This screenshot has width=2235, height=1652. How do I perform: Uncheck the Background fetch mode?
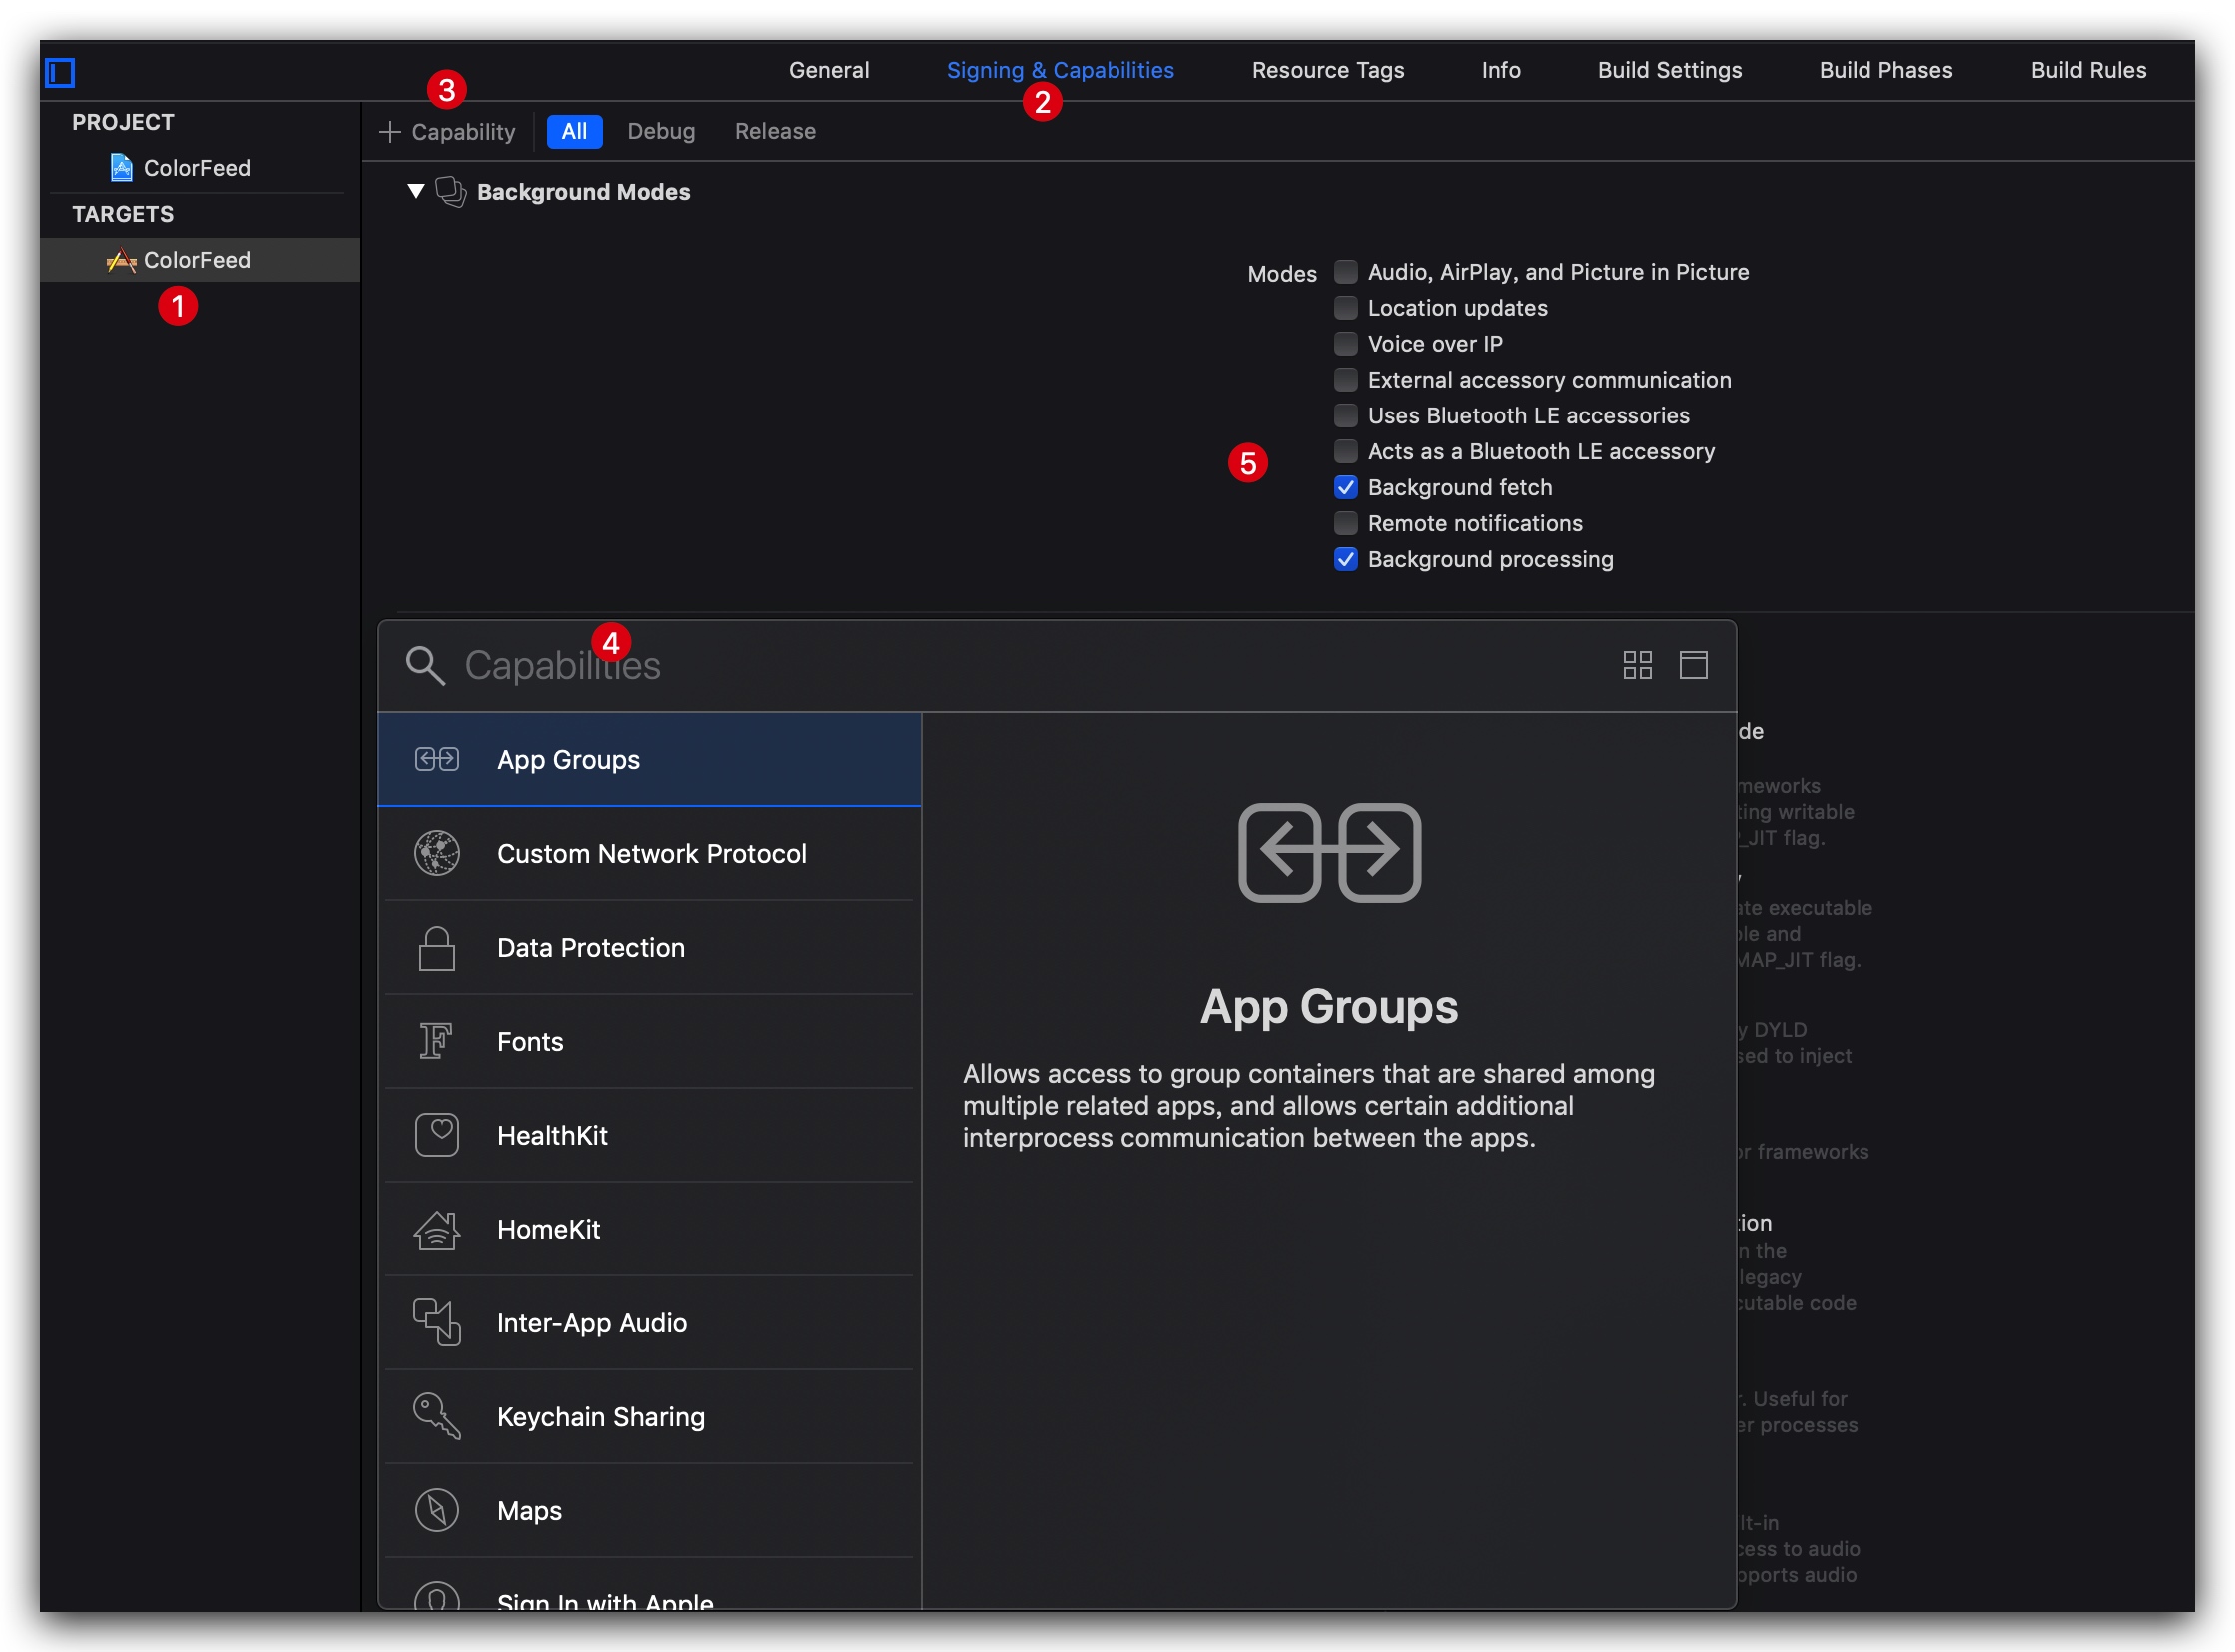point(1346,488)
